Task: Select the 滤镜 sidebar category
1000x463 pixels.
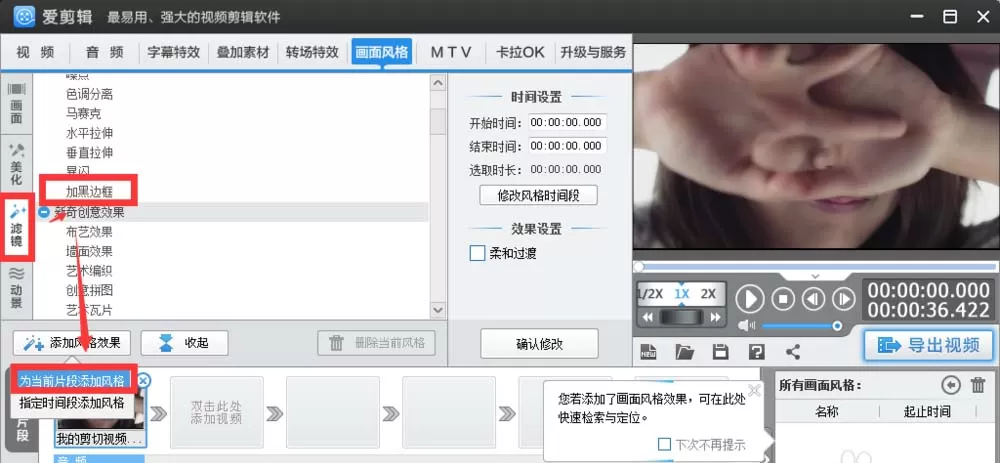Action: 16,227
